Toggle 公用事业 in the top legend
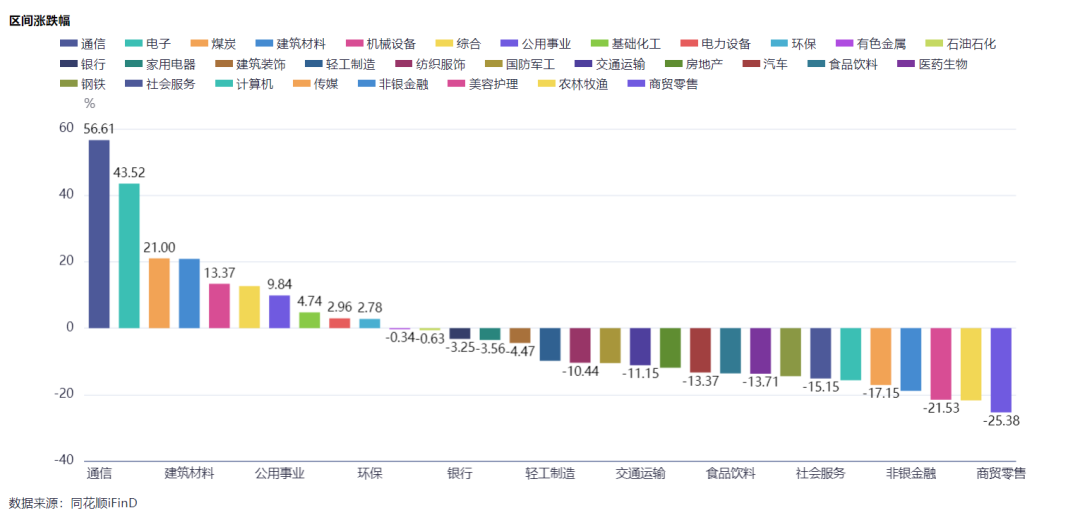Image resolution: width=1080 pixels, height=515 pixels. (535, 44)
